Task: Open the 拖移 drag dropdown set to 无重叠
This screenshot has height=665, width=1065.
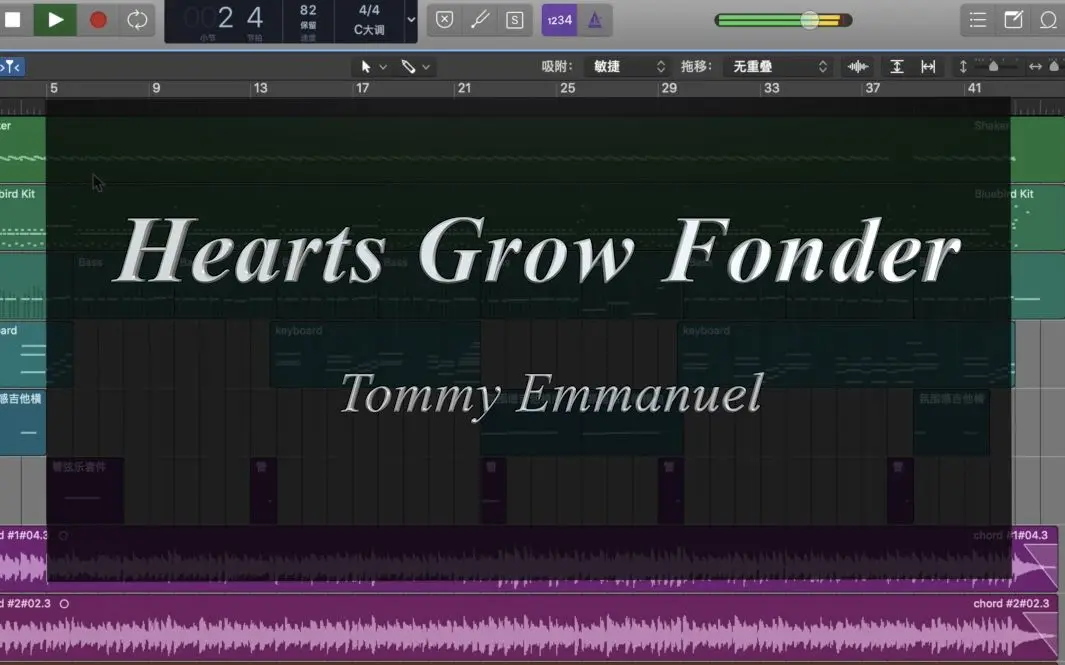Action: point(778,67)
